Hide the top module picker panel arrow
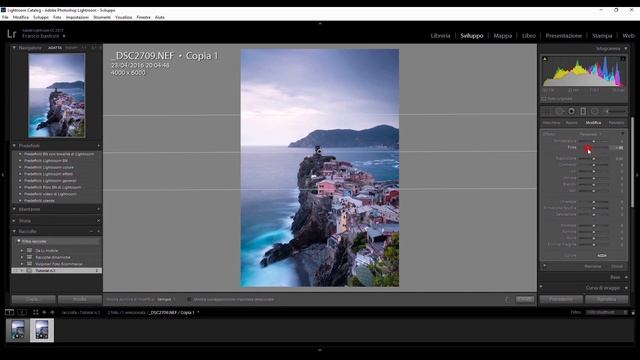The width and height of the screenshot is (640, 360). pyautogui.click(x=320, y=24)
